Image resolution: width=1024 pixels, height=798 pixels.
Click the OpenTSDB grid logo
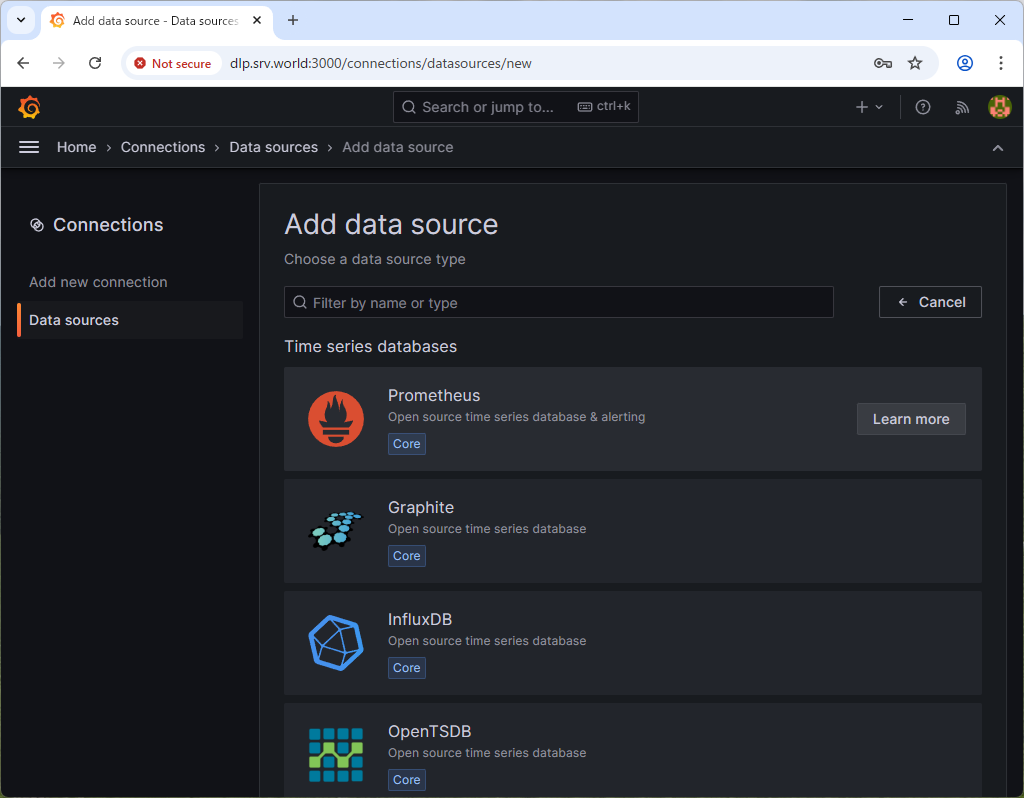(x=336, y=755)
